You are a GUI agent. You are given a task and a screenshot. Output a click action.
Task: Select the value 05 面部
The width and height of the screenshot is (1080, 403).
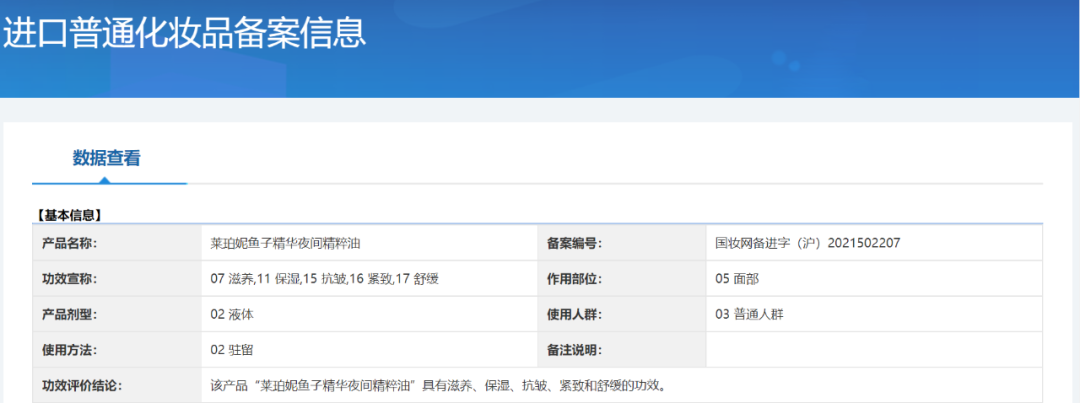point(738,279)
